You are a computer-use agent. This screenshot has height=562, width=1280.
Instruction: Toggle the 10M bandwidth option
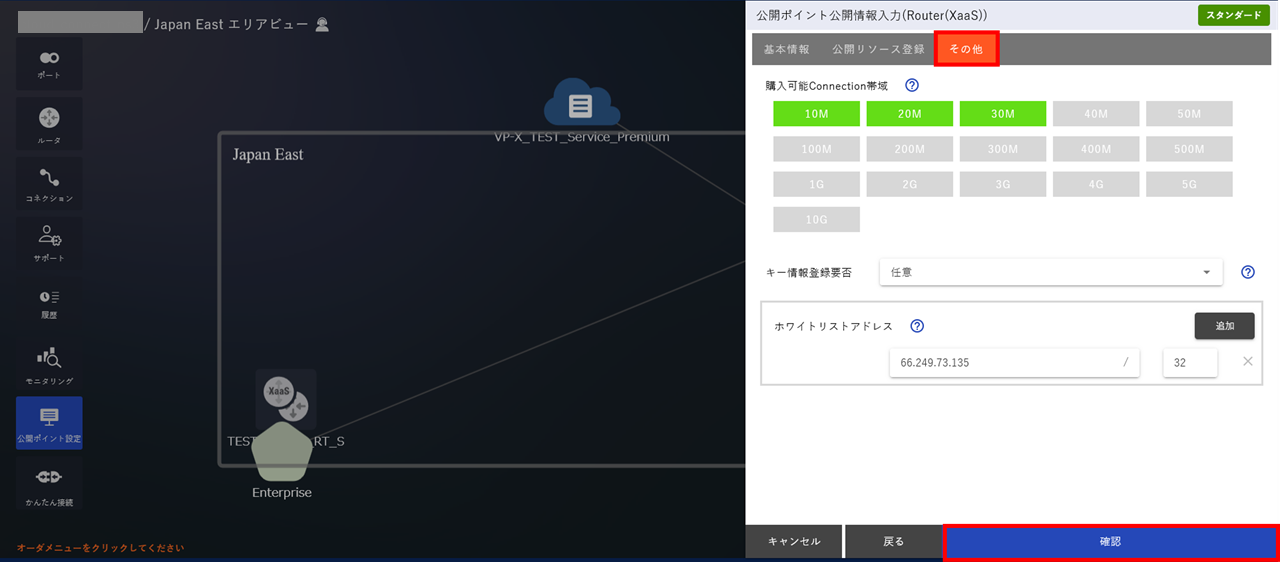tap(816, 114)
